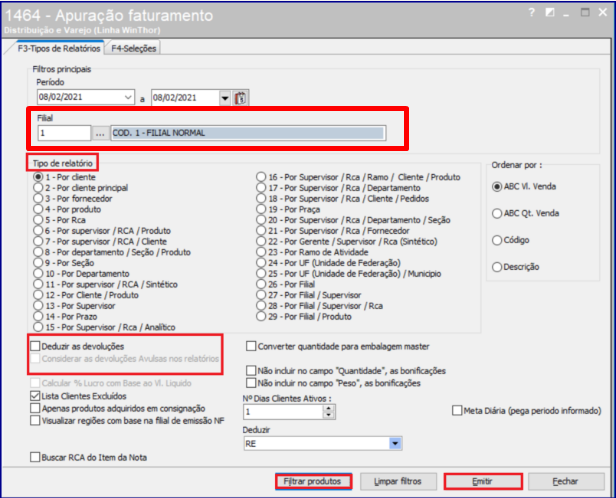Uncheck Lista Clientes Excluídos
The image size is (616, 498).
37,396
